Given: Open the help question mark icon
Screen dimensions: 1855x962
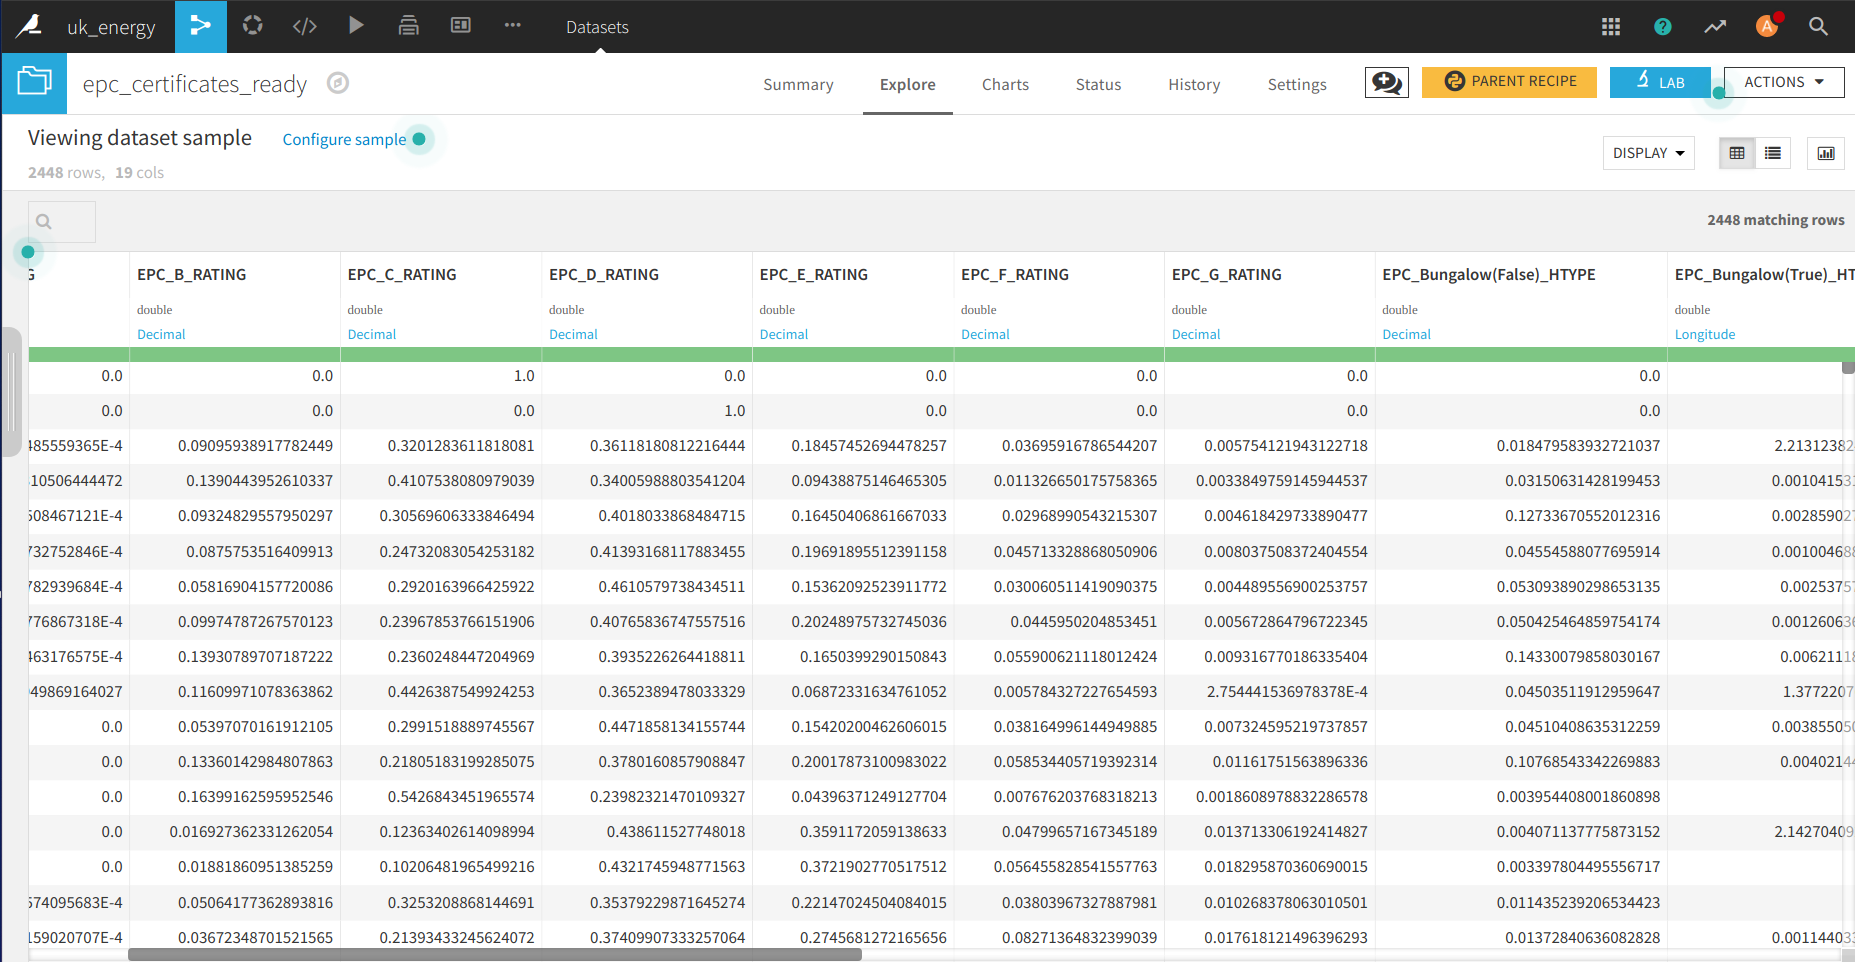Looking at the screenshot, I should click(x=1662, y=27).
